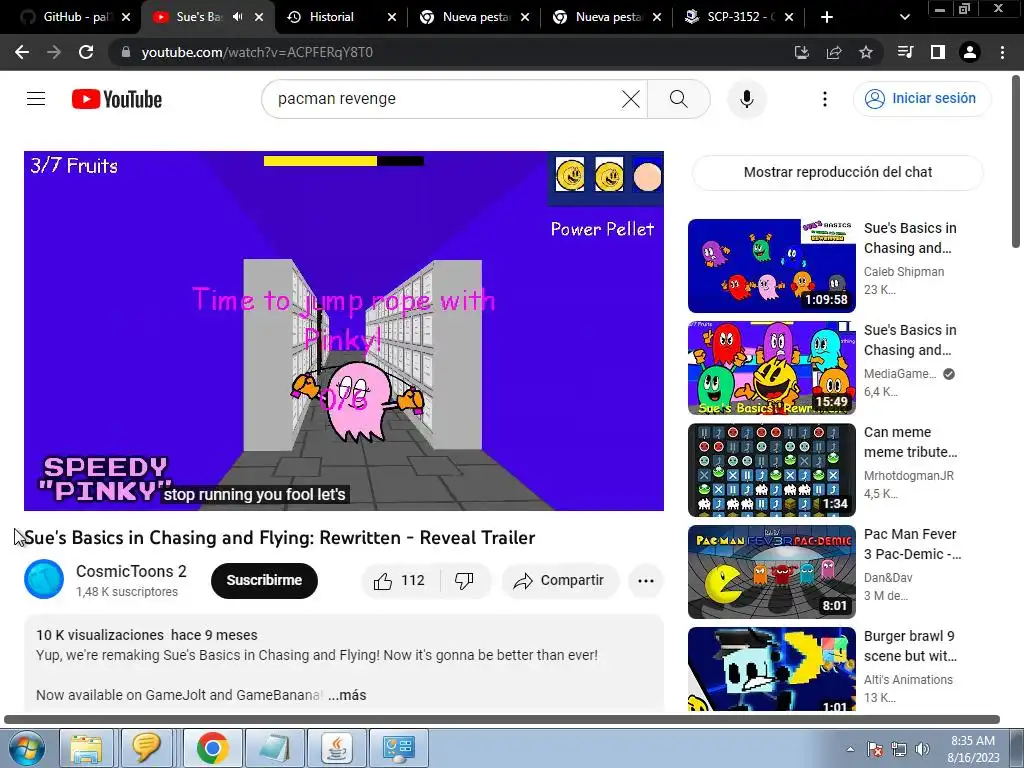Open a new tab with the plus button
The height and width of the screenshot is (768, 1024).
point(827,17)
